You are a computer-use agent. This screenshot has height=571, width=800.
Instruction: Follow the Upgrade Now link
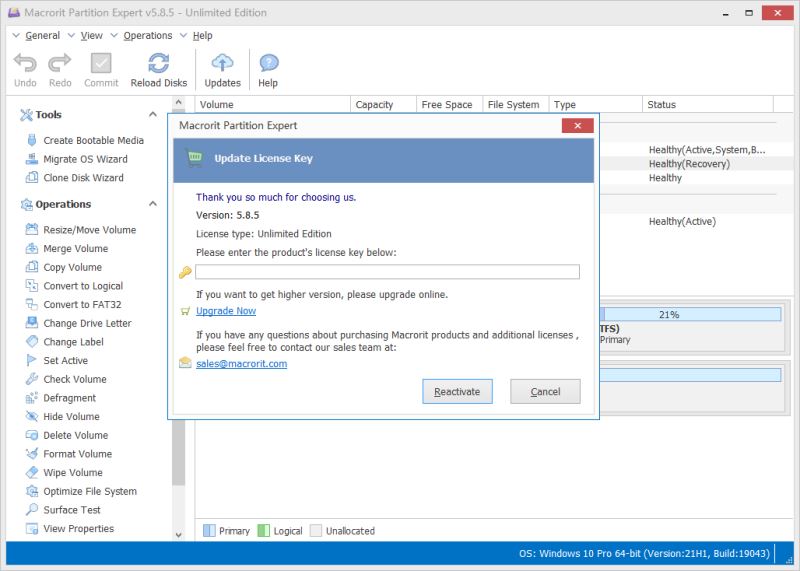[226, 311]
